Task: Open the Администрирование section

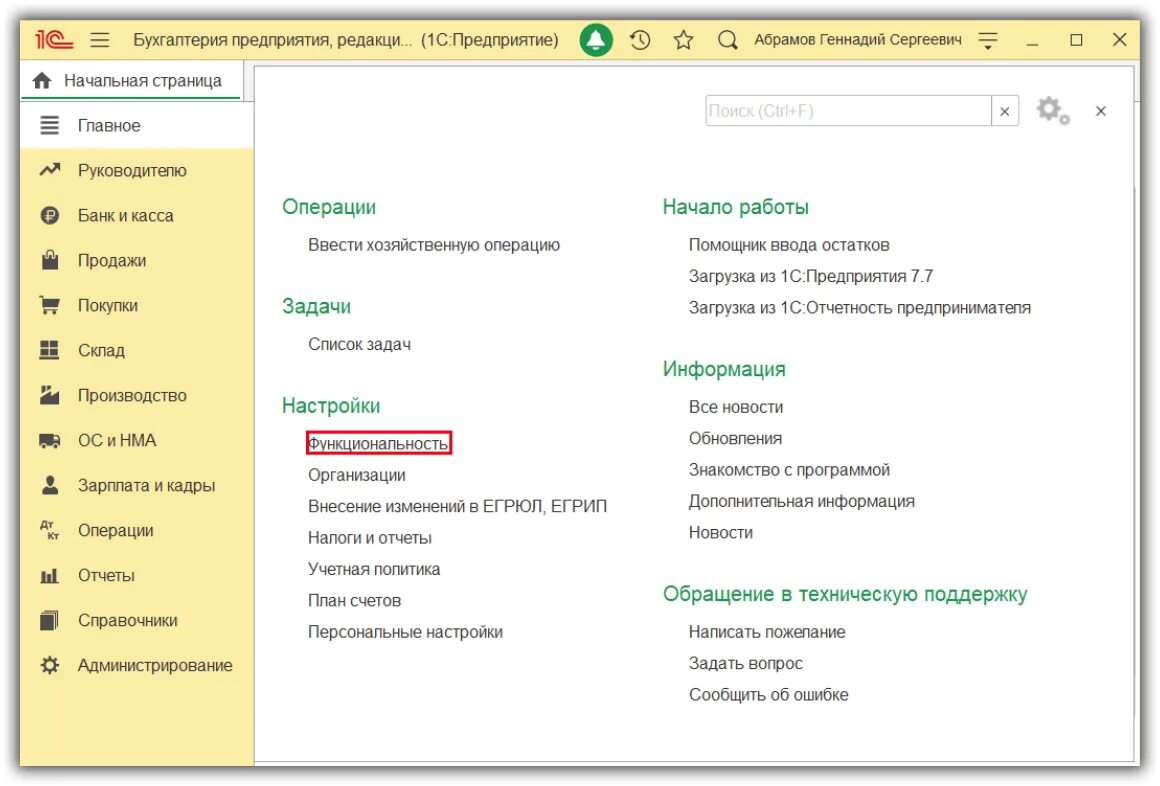Action: point(137,665)
